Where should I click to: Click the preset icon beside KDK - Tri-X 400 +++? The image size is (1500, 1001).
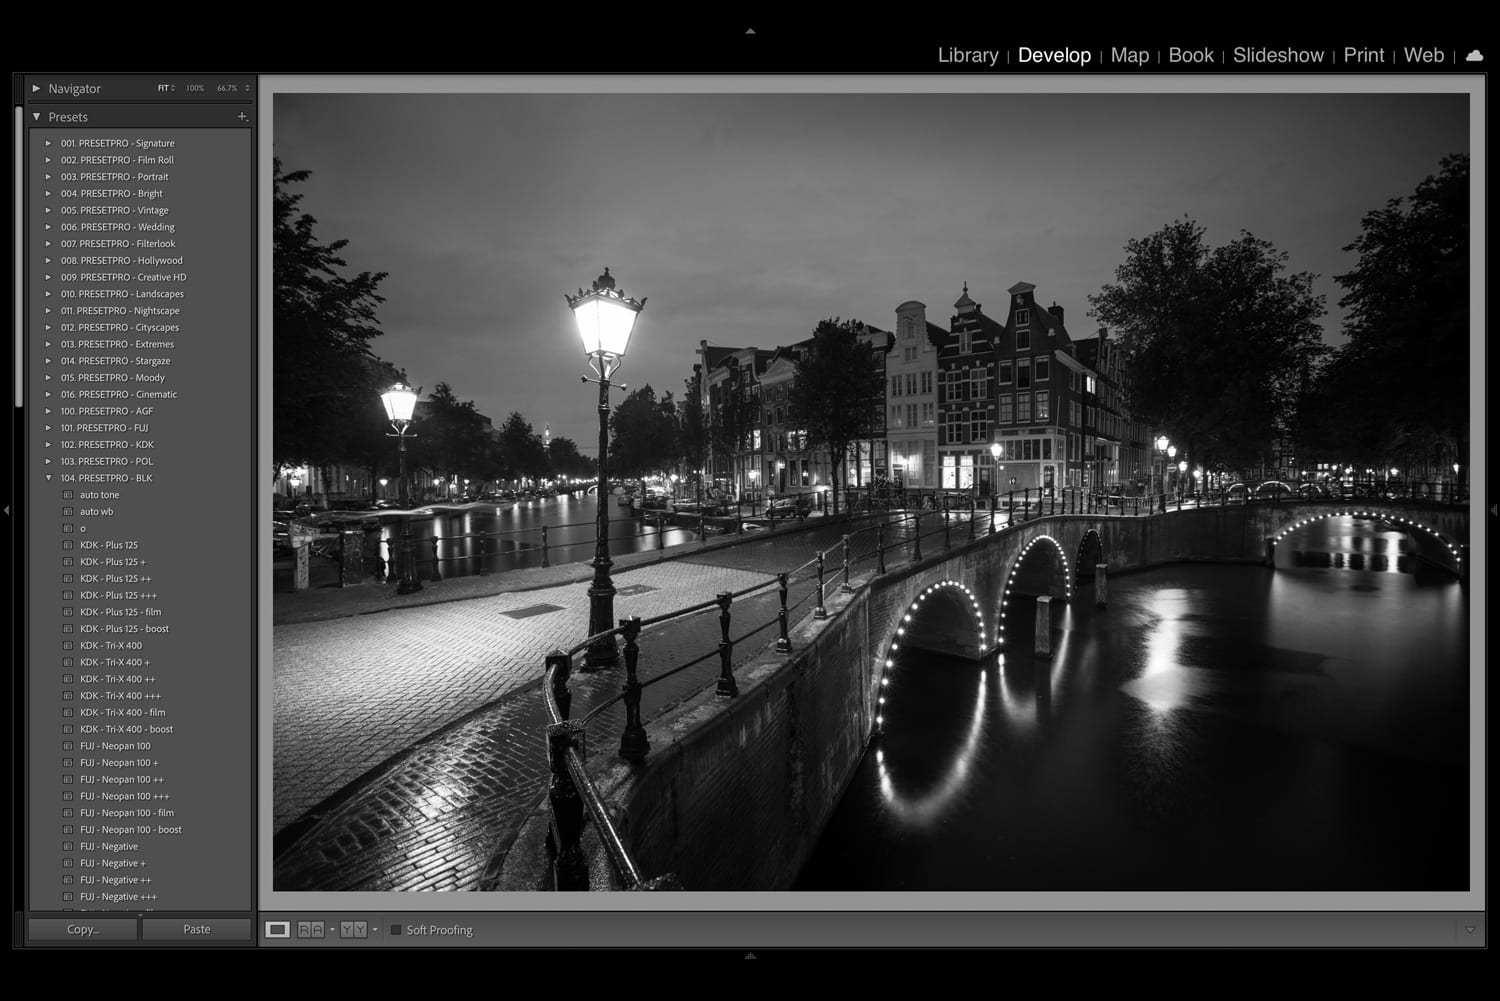click(68, 696)
